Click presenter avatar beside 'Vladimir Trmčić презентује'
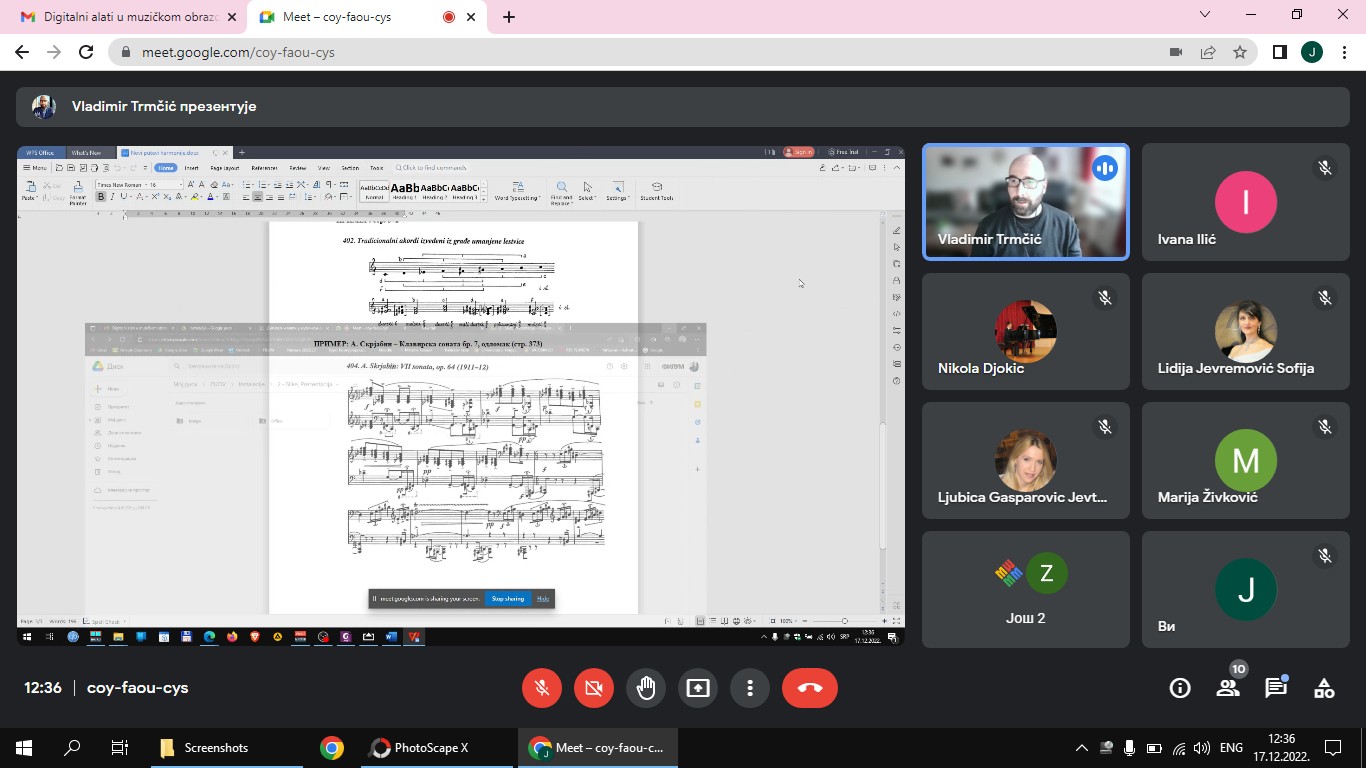The width and height of the screenshot is (1366, 768). click(43, 106)
